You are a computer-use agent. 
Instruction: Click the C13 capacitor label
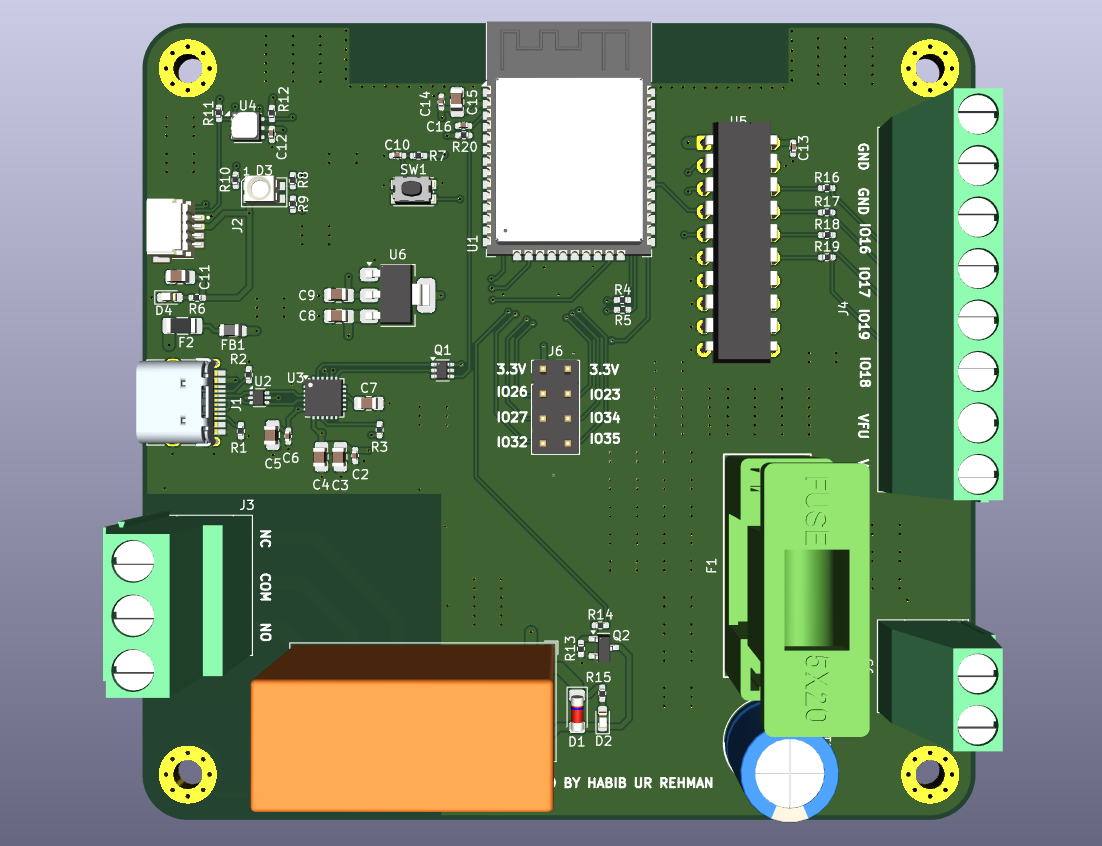pos(803,148)
